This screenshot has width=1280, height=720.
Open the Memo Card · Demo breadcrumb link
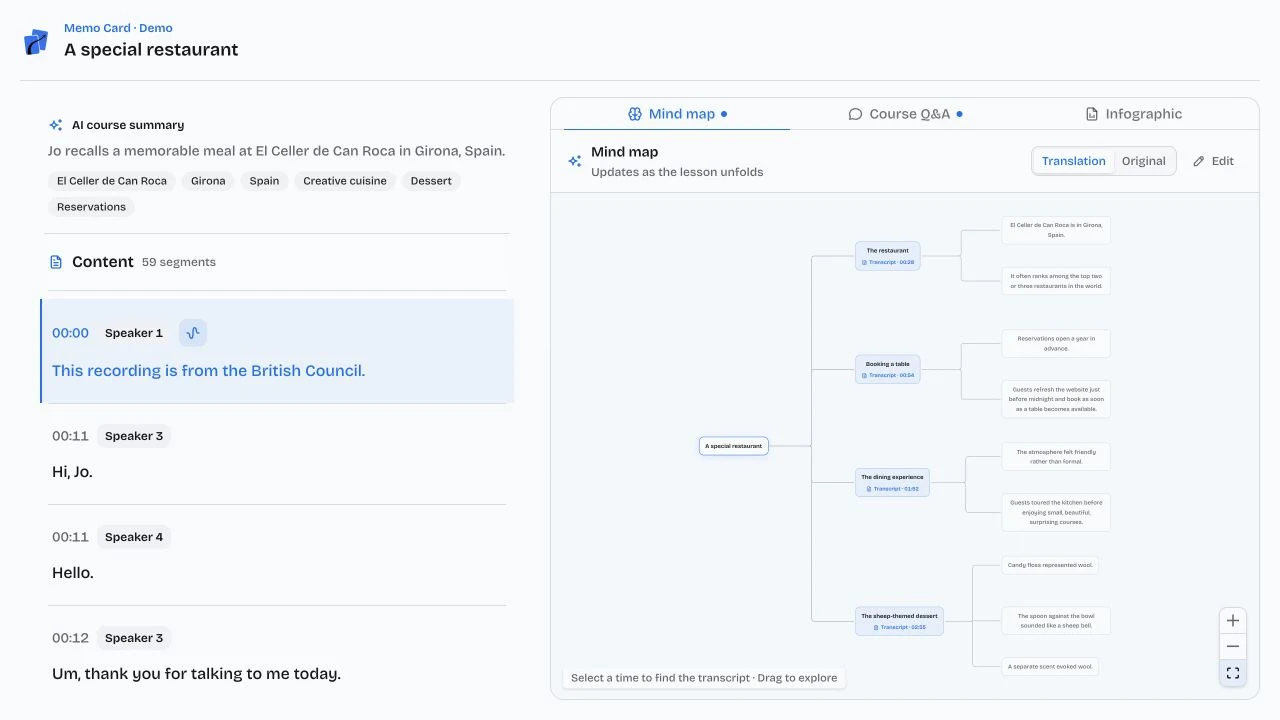(118, 28)
